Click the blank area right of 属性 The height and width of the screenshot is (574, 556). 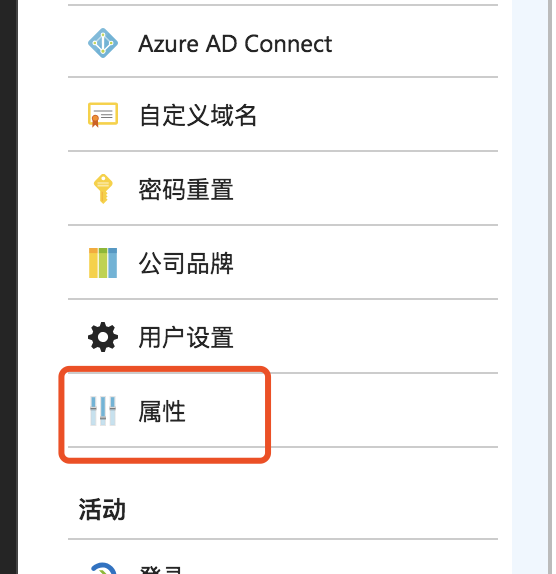point(384,411)
